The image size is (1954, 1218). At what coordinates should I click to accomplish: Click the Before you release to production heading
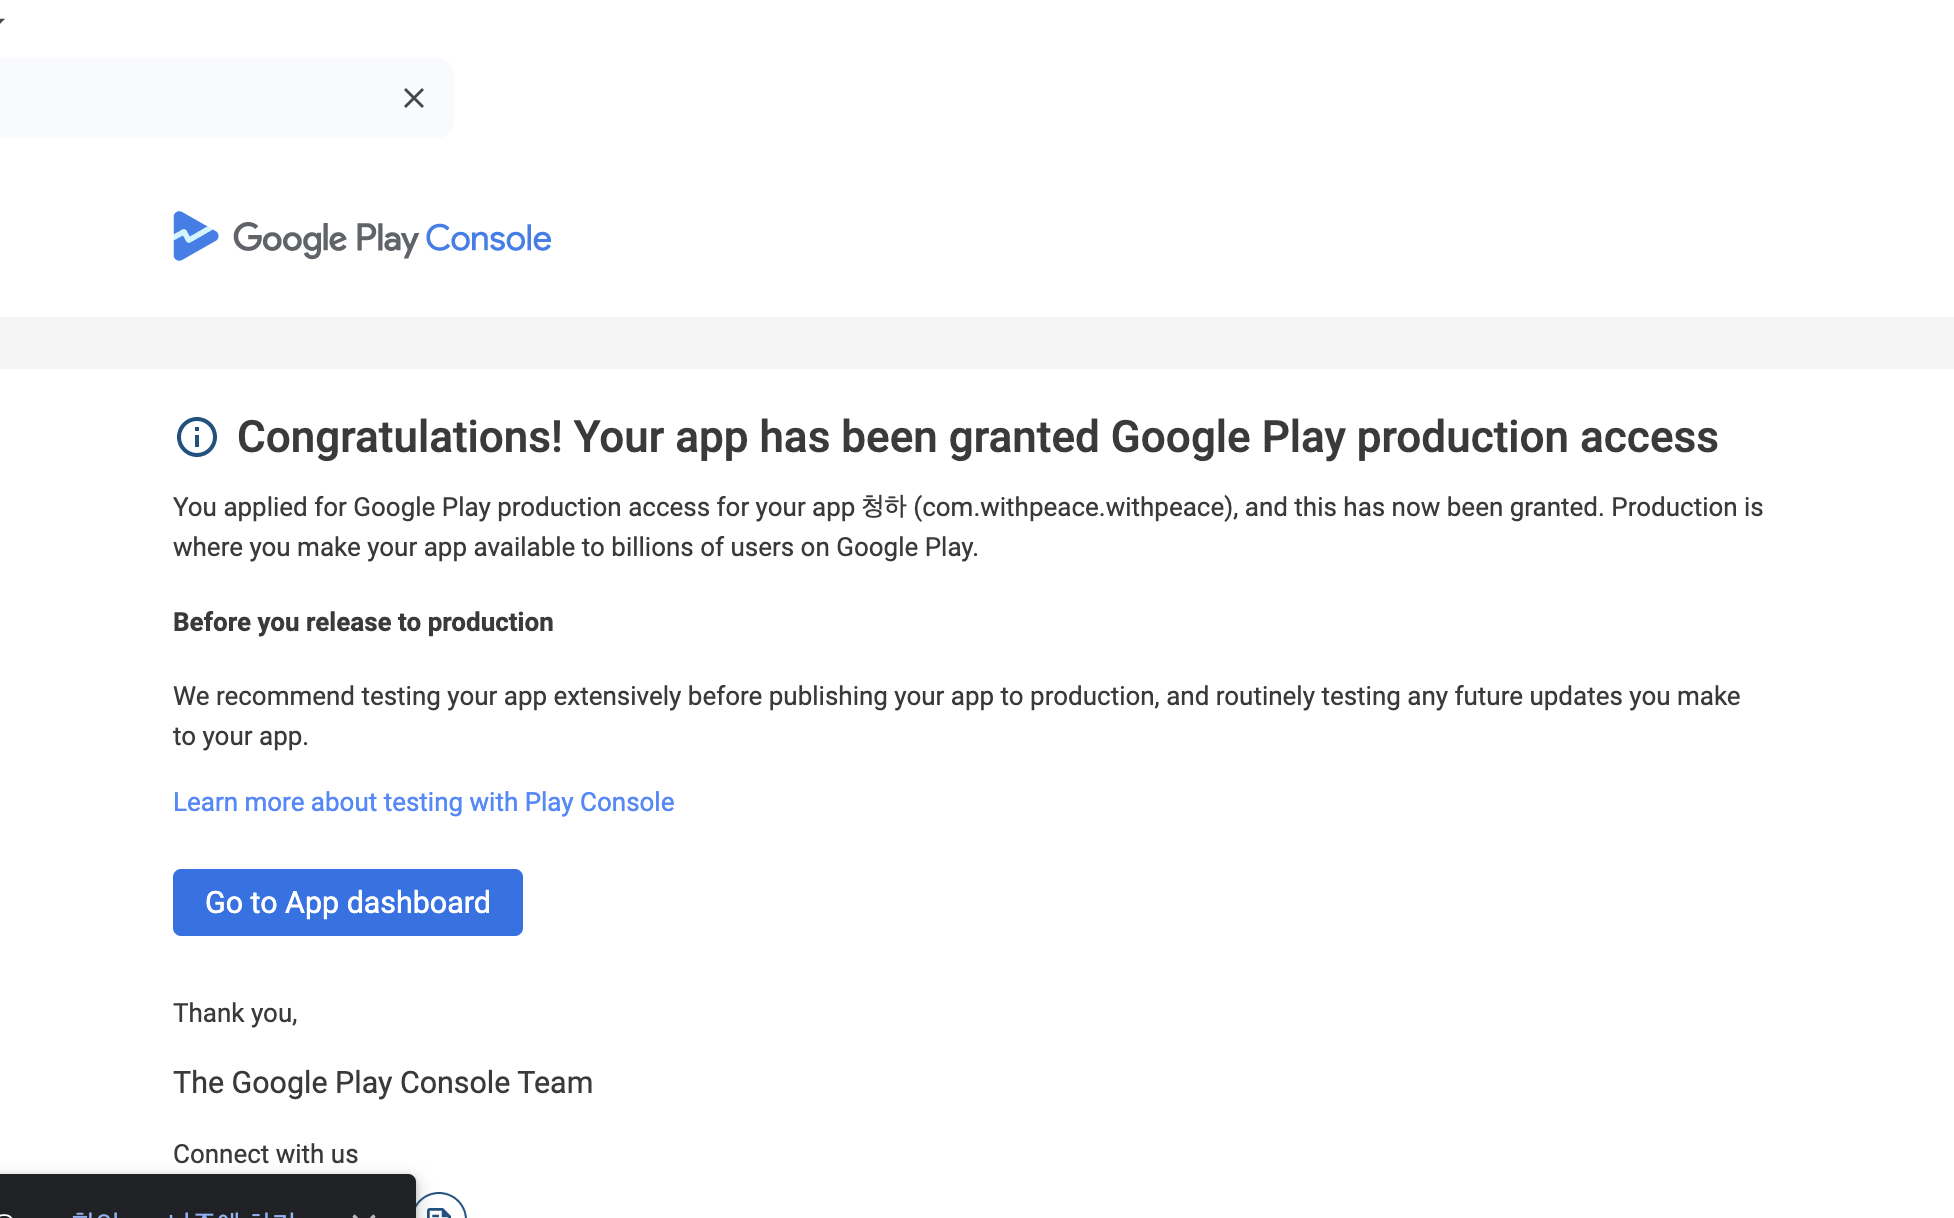coord(363,622)
